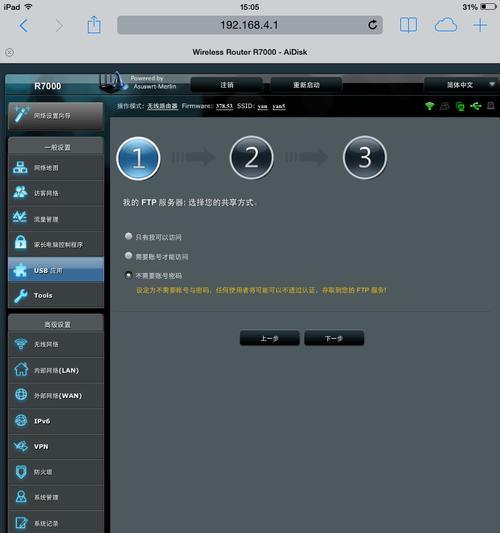
Task: Click the 一般设置 section header
Action: pyautogui.click(x=57, y=147)
